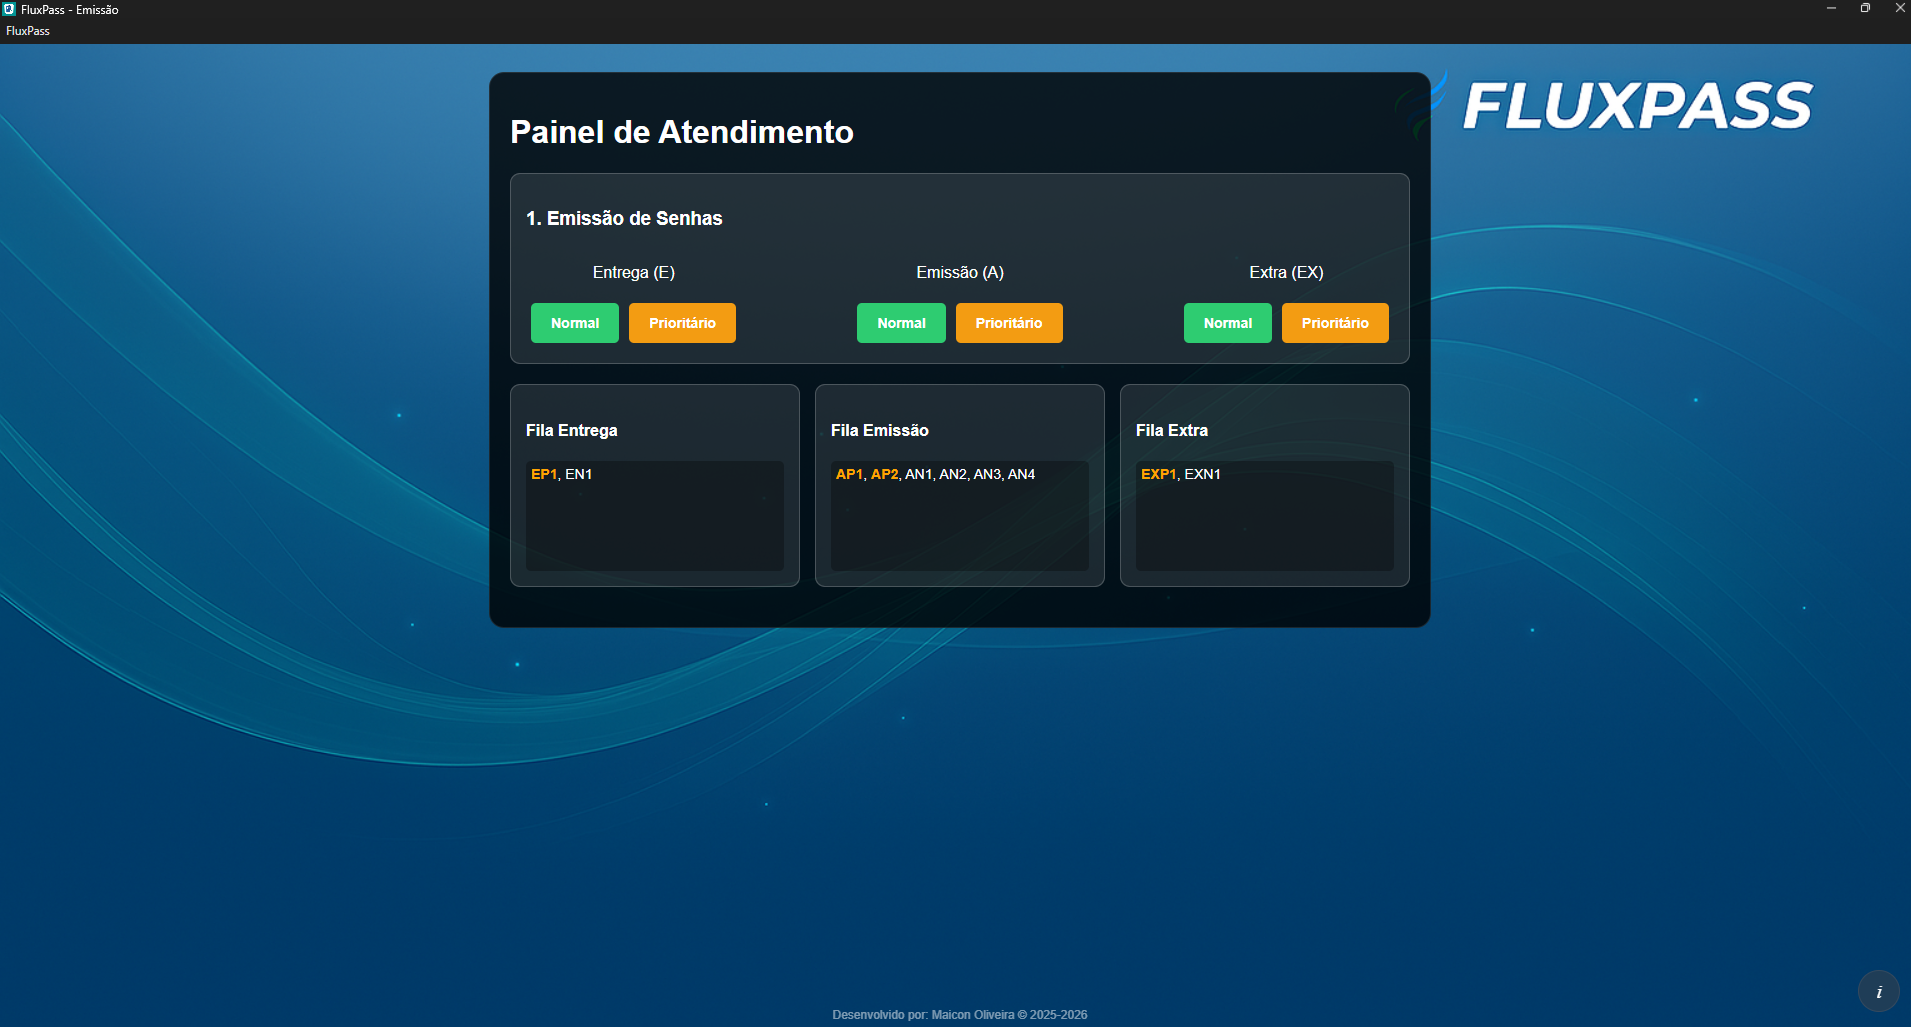Screen dimensions: 1911x1027
Task: Open the FluxPass menu
Action: coord(27,30)
